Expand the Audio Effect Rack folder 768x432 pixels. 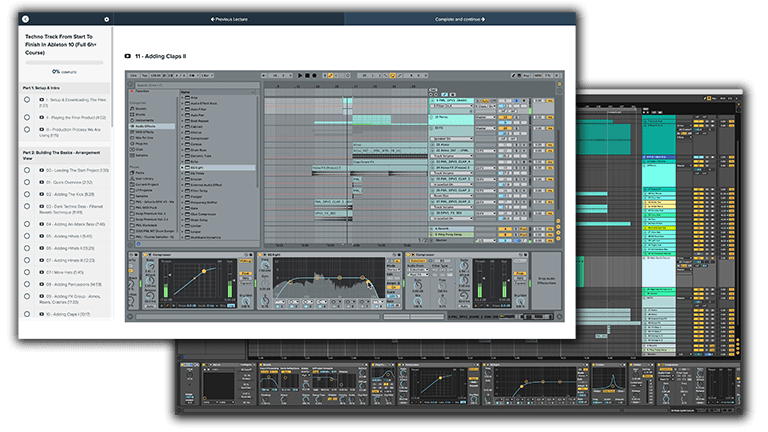182,103
